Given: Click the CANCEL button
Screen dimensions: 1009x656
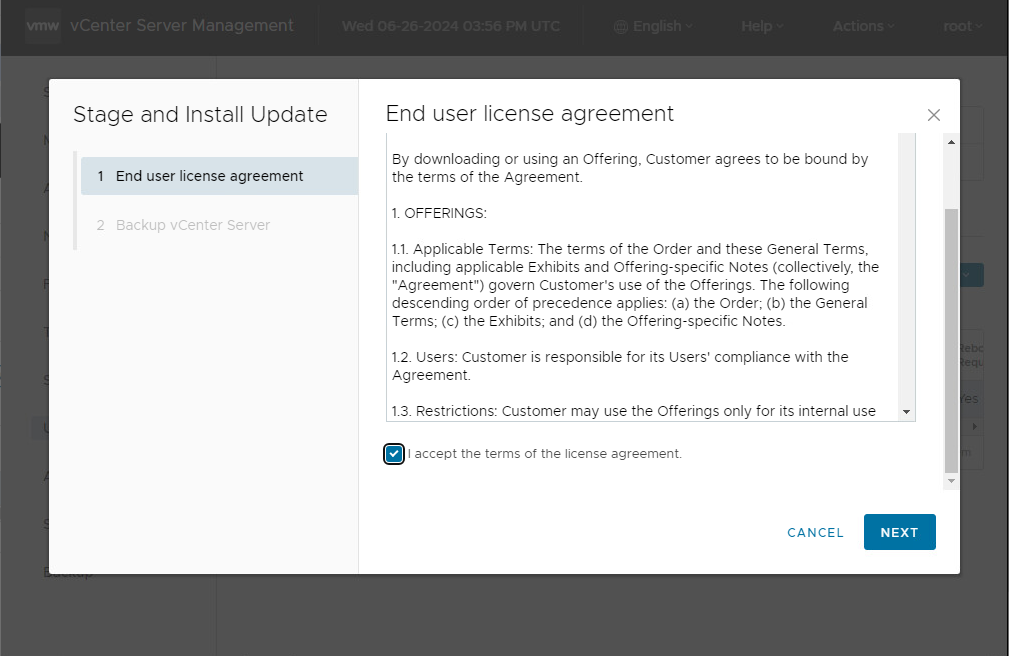Looking at the screenshot, I should tap(815, 532).
